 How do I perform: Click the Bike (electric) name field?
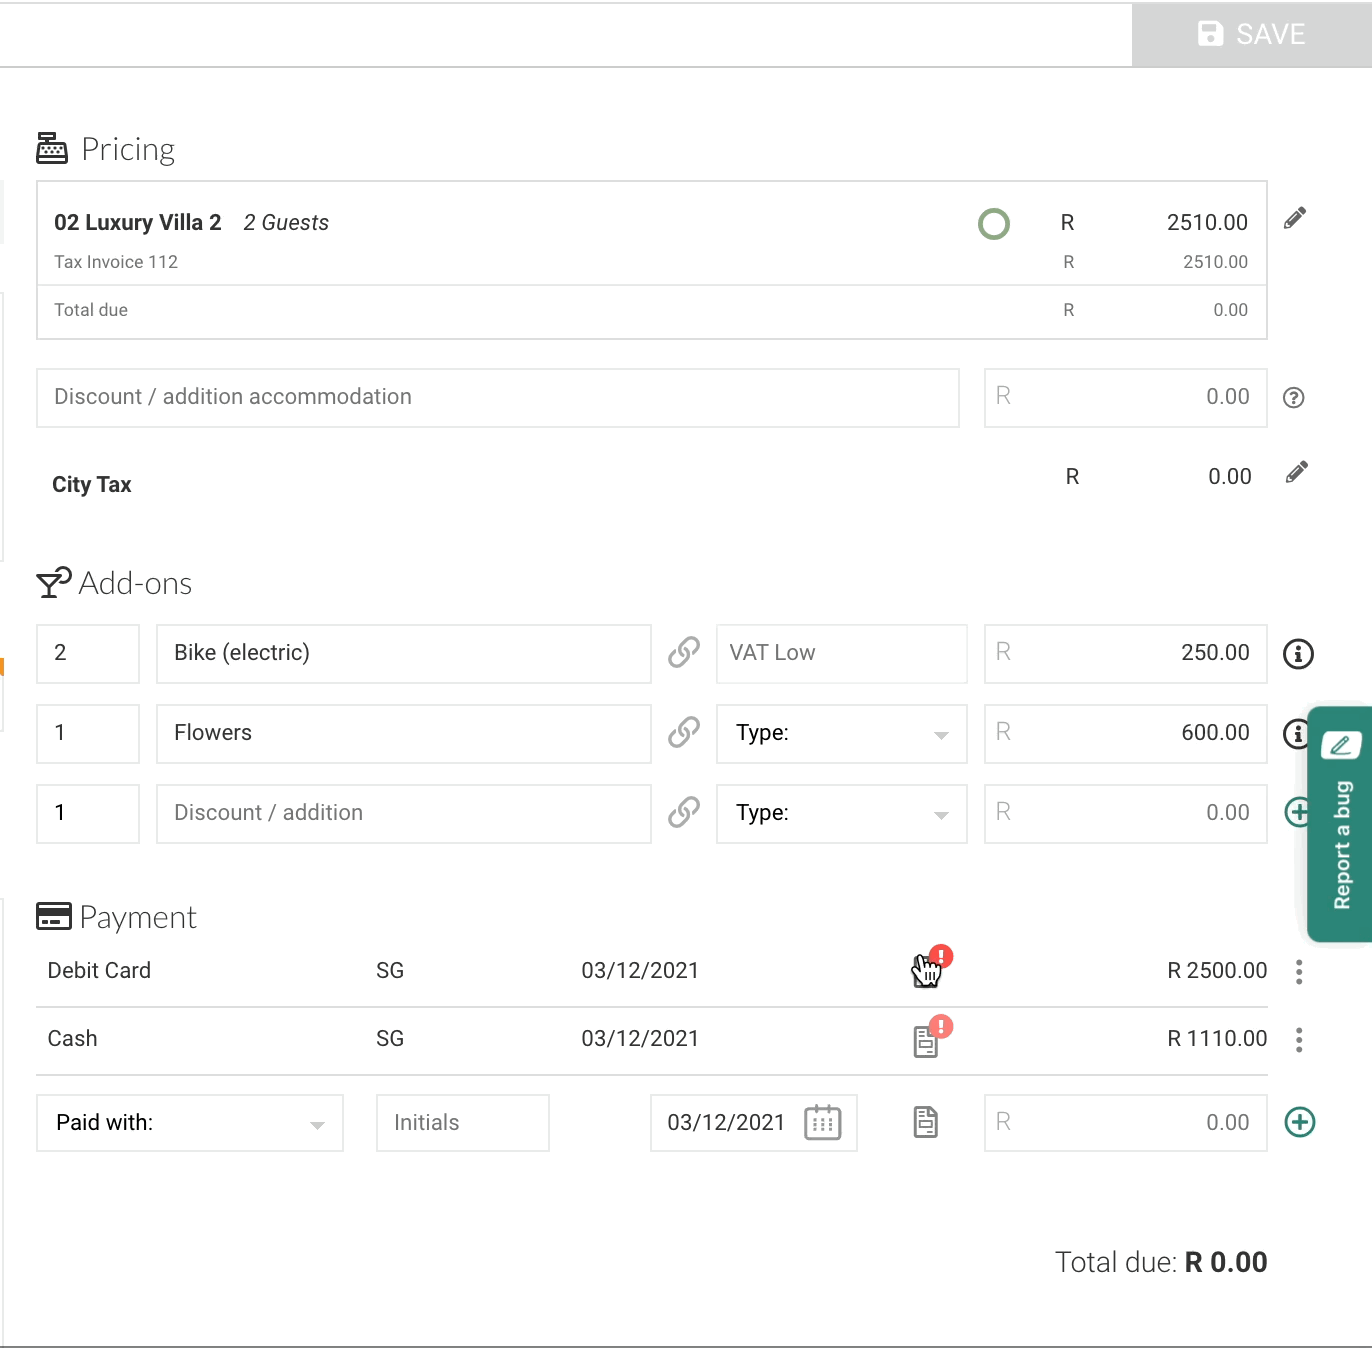coord(404,654)
